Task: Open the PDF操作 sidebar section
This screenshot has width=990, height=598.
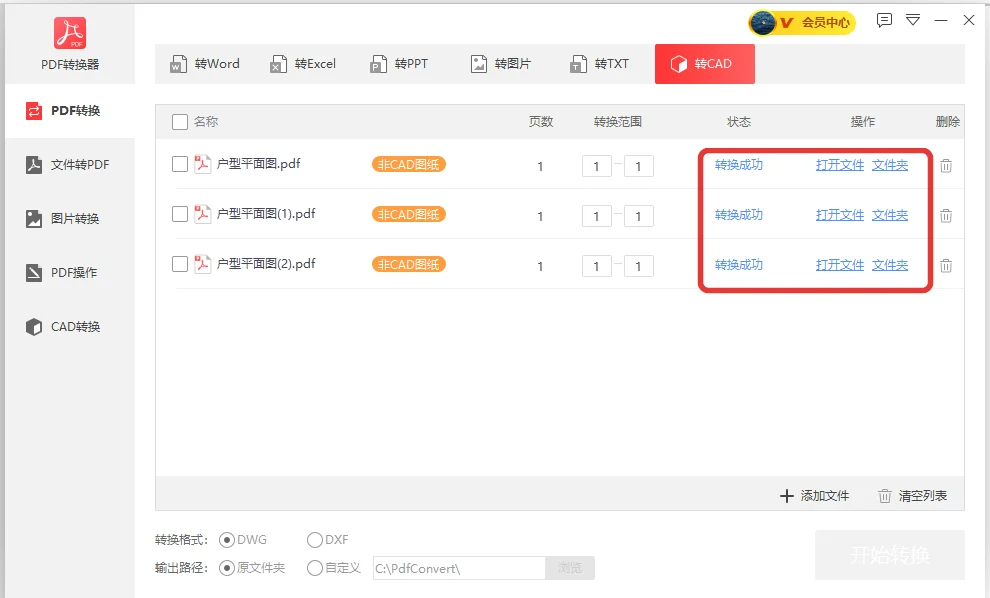Action: (70, 273)
